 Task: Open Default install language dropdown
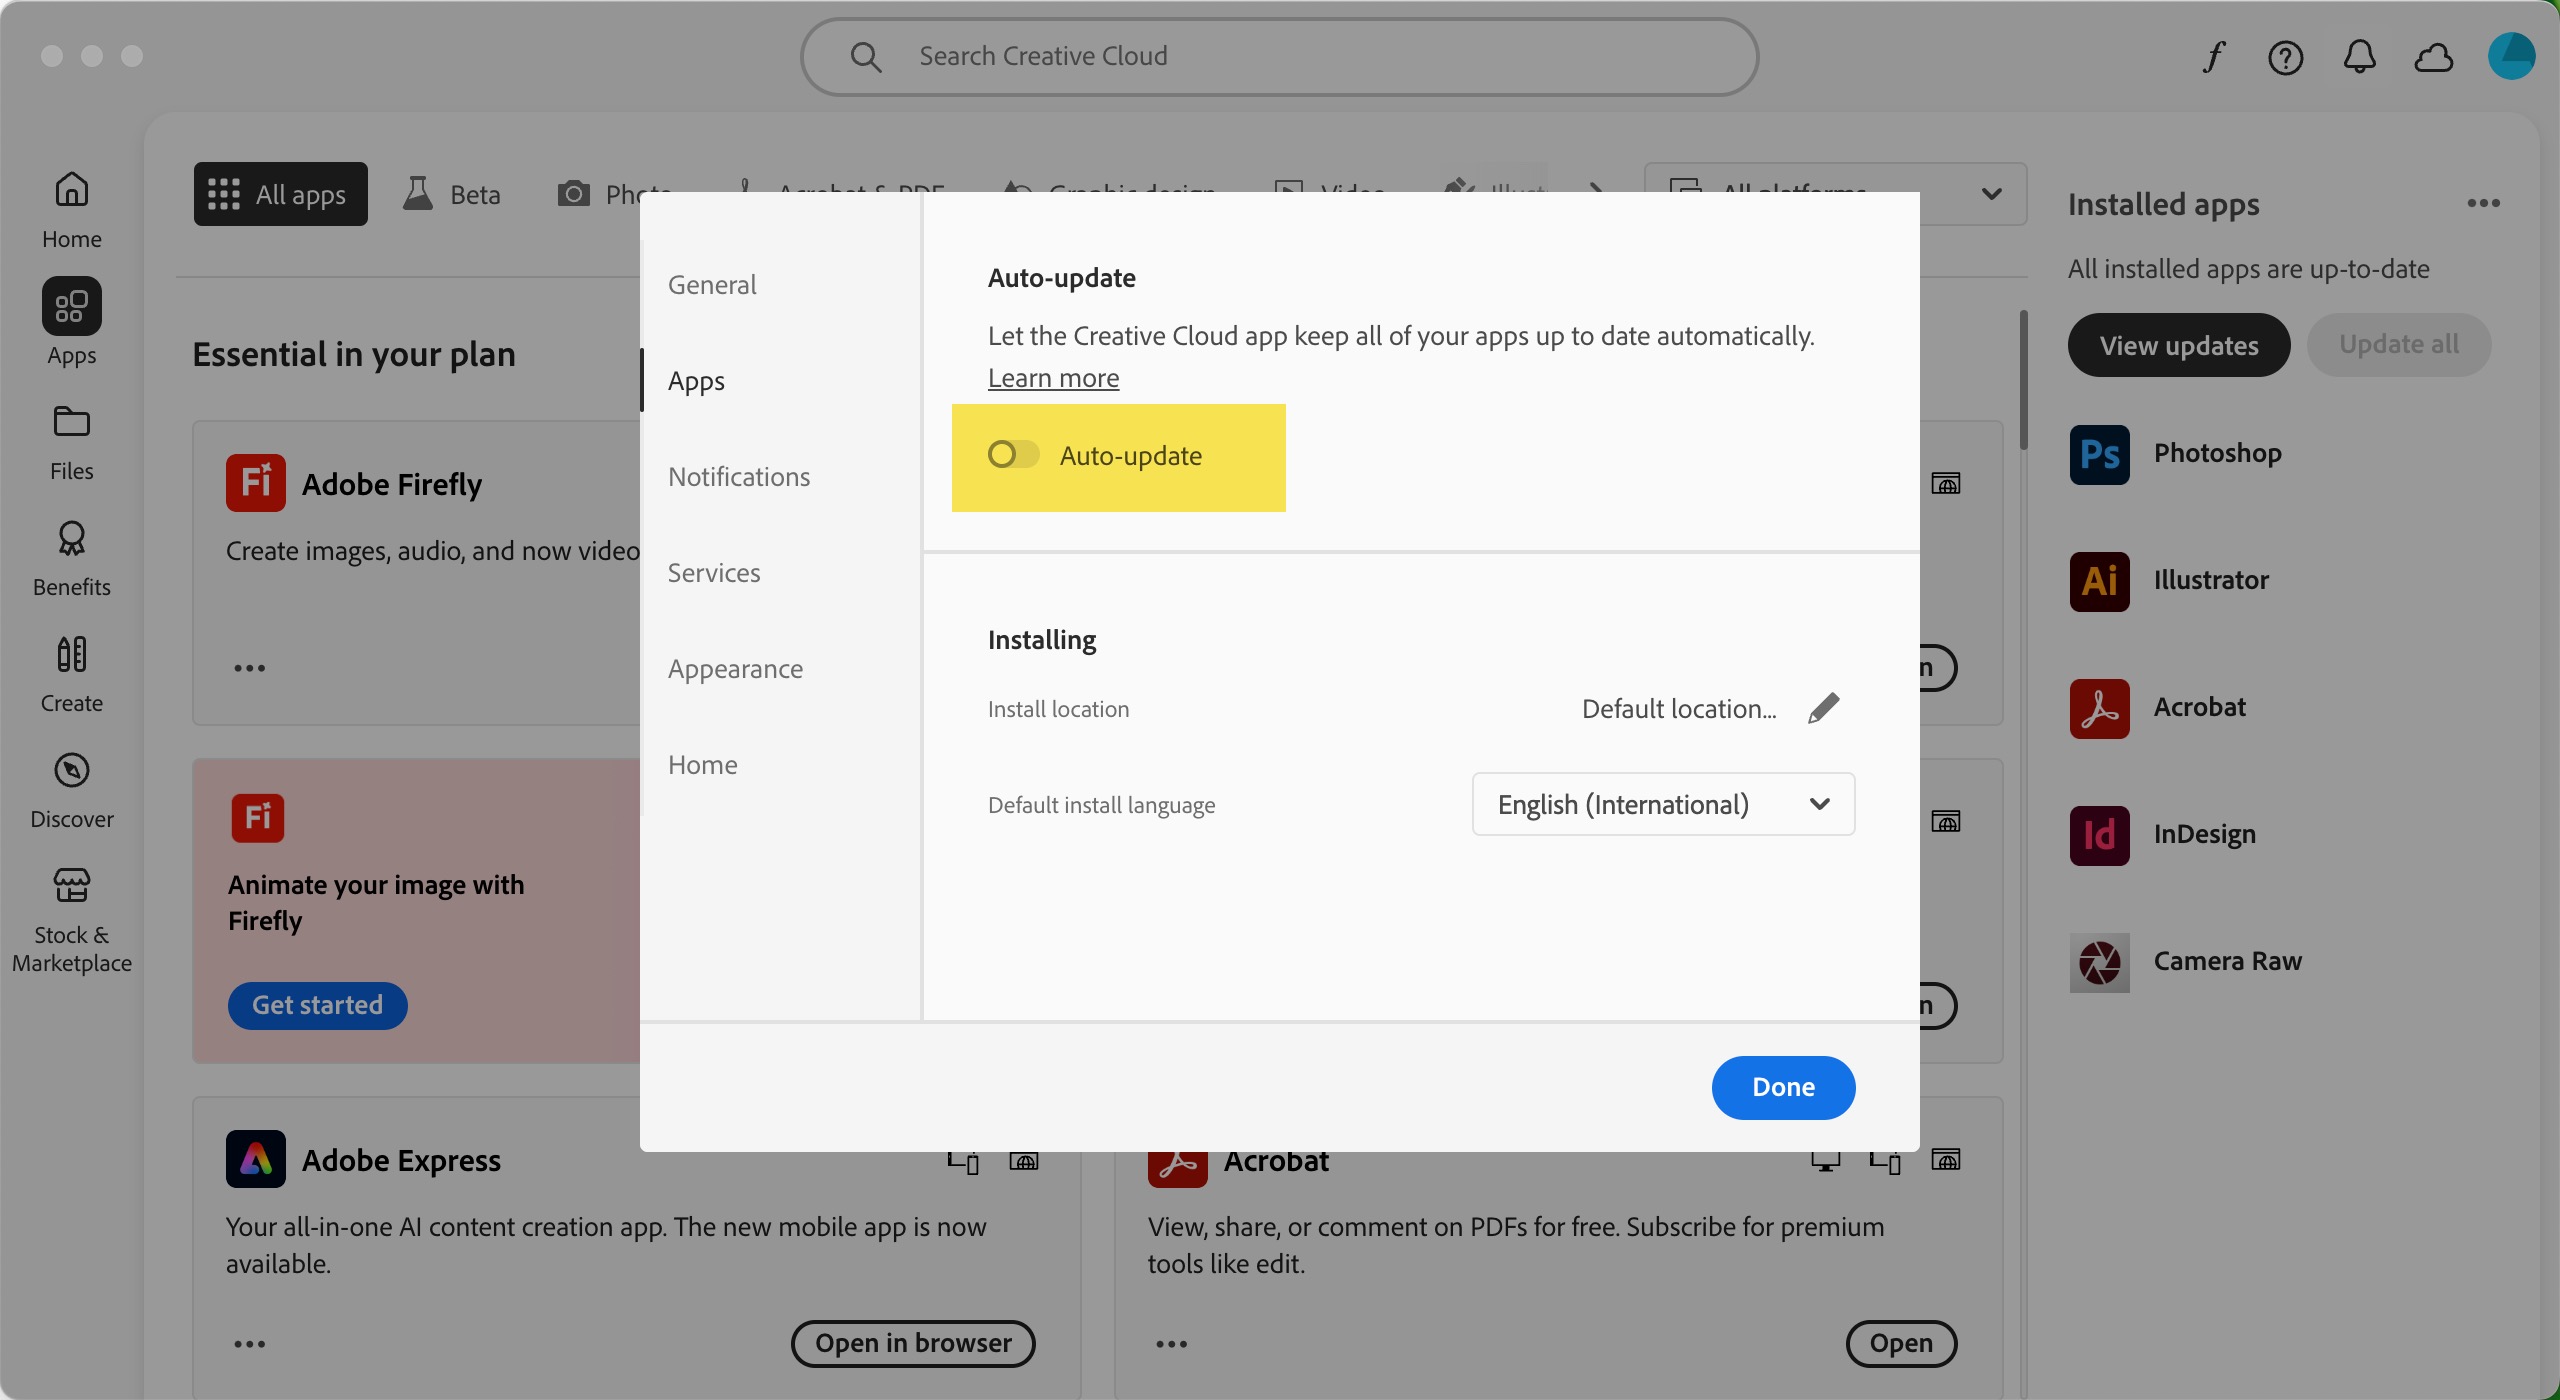(x=1663, y=804)
